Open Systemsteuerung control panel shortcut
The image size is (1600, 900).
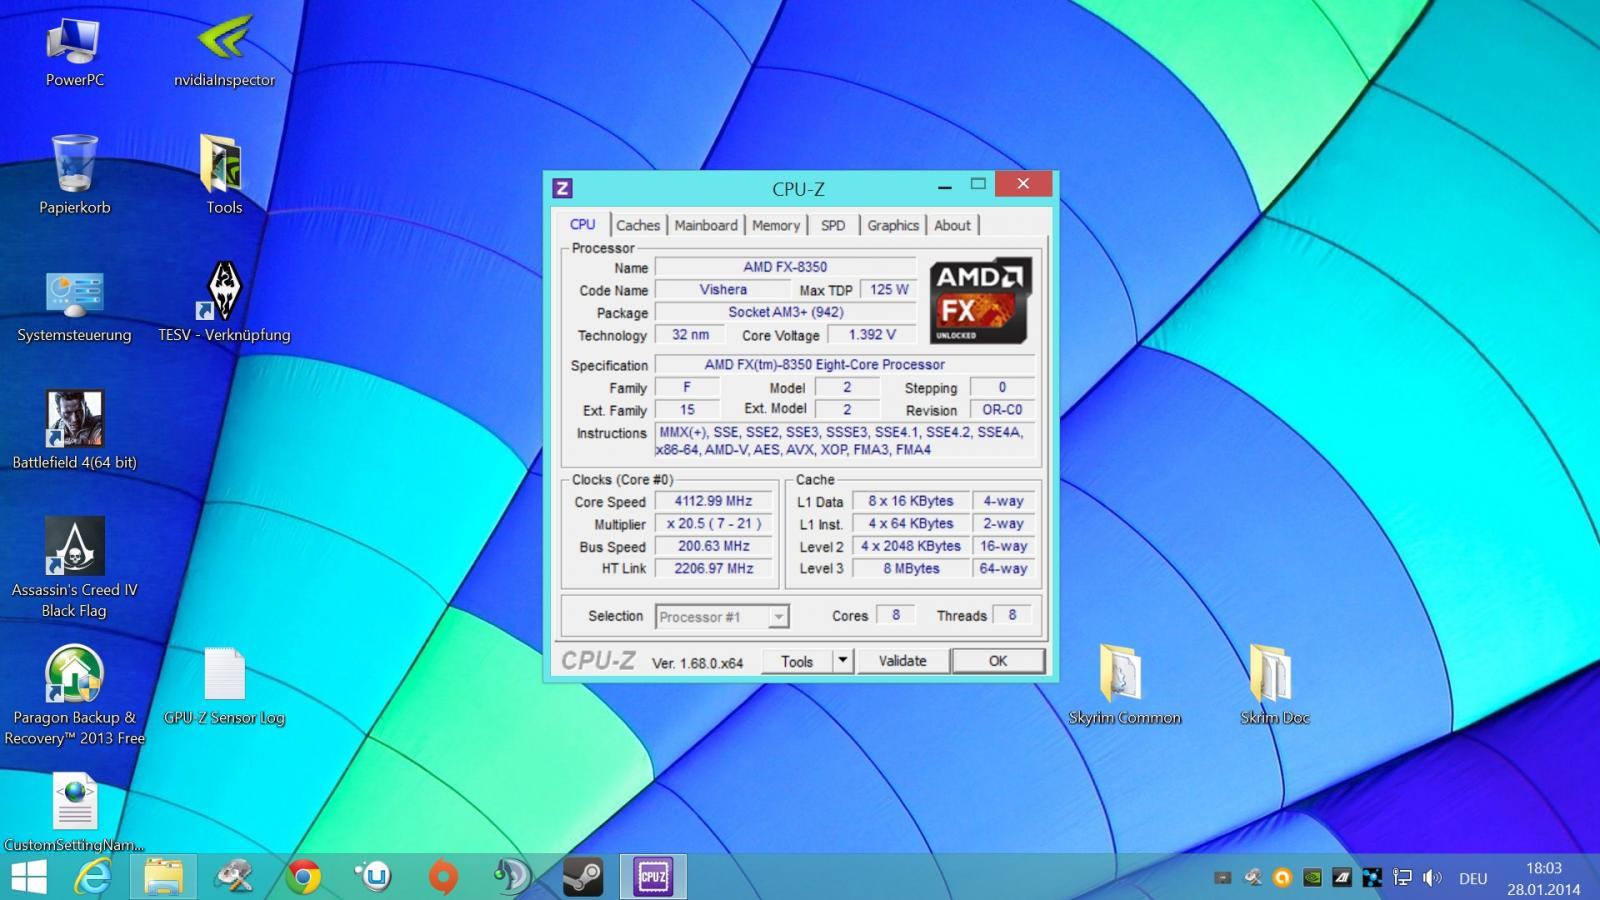pos(74,306)
